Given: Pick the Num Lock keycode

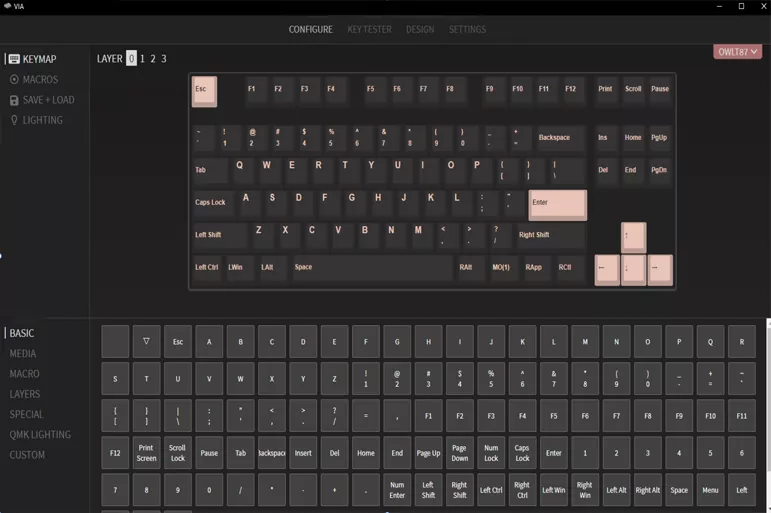Looking at the screenshot, I should tap(491, 453).
